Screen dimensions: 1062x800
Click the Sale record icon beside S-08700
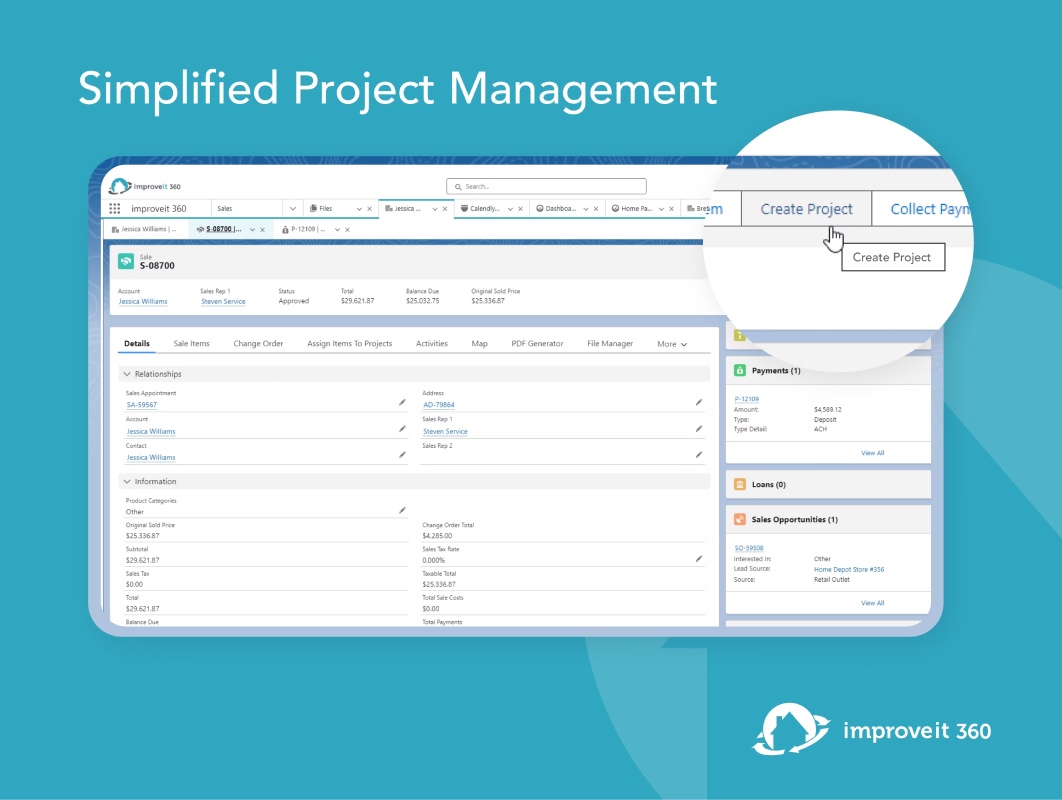pos(126,261)
